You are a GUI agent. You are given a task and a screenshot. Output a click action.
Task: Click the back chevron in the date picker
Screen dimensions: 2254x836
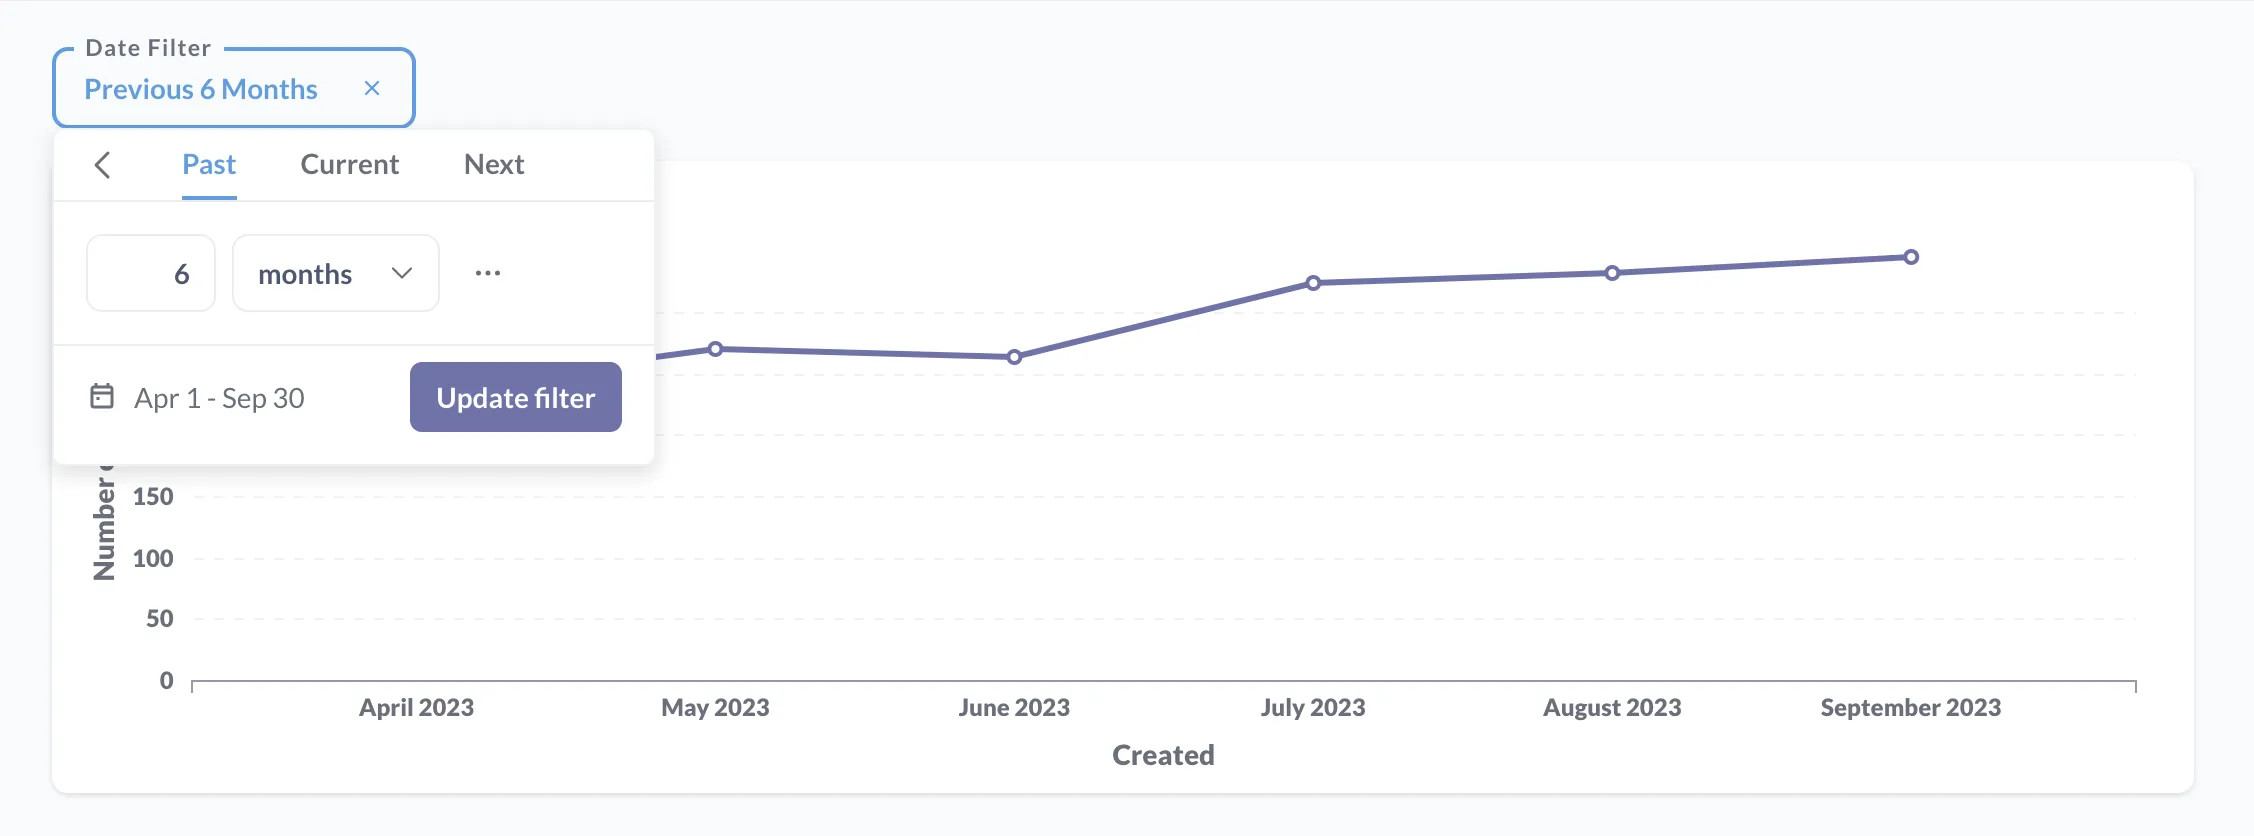pos(103,165)
